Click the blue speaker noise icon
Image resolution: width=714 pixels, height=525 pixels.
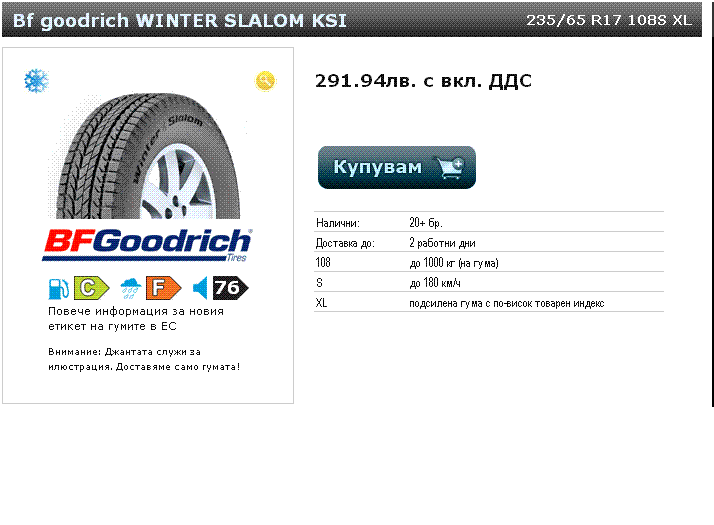(200, 288)
